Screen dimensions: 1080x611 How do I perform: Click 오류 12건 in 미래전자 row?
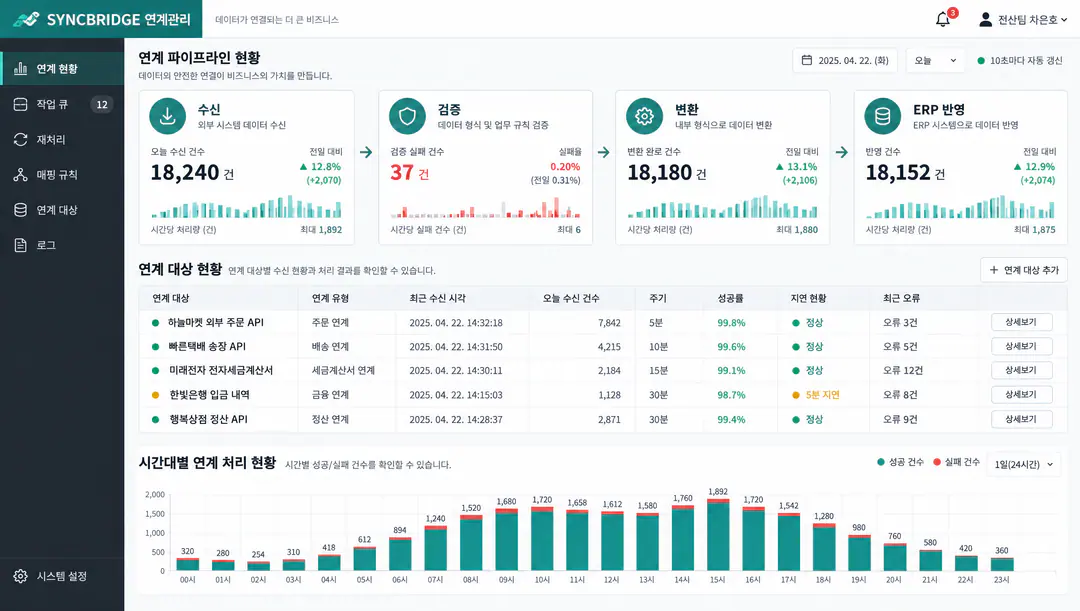coord(903,371)
